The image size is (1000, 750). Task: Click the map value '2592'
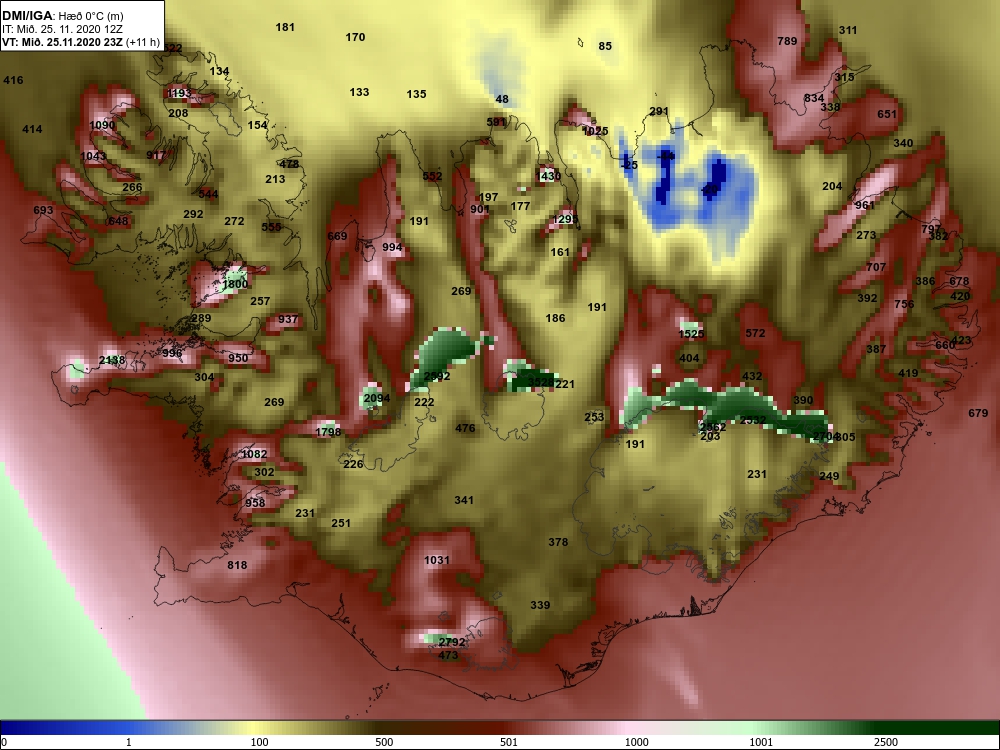pos(437,376)
